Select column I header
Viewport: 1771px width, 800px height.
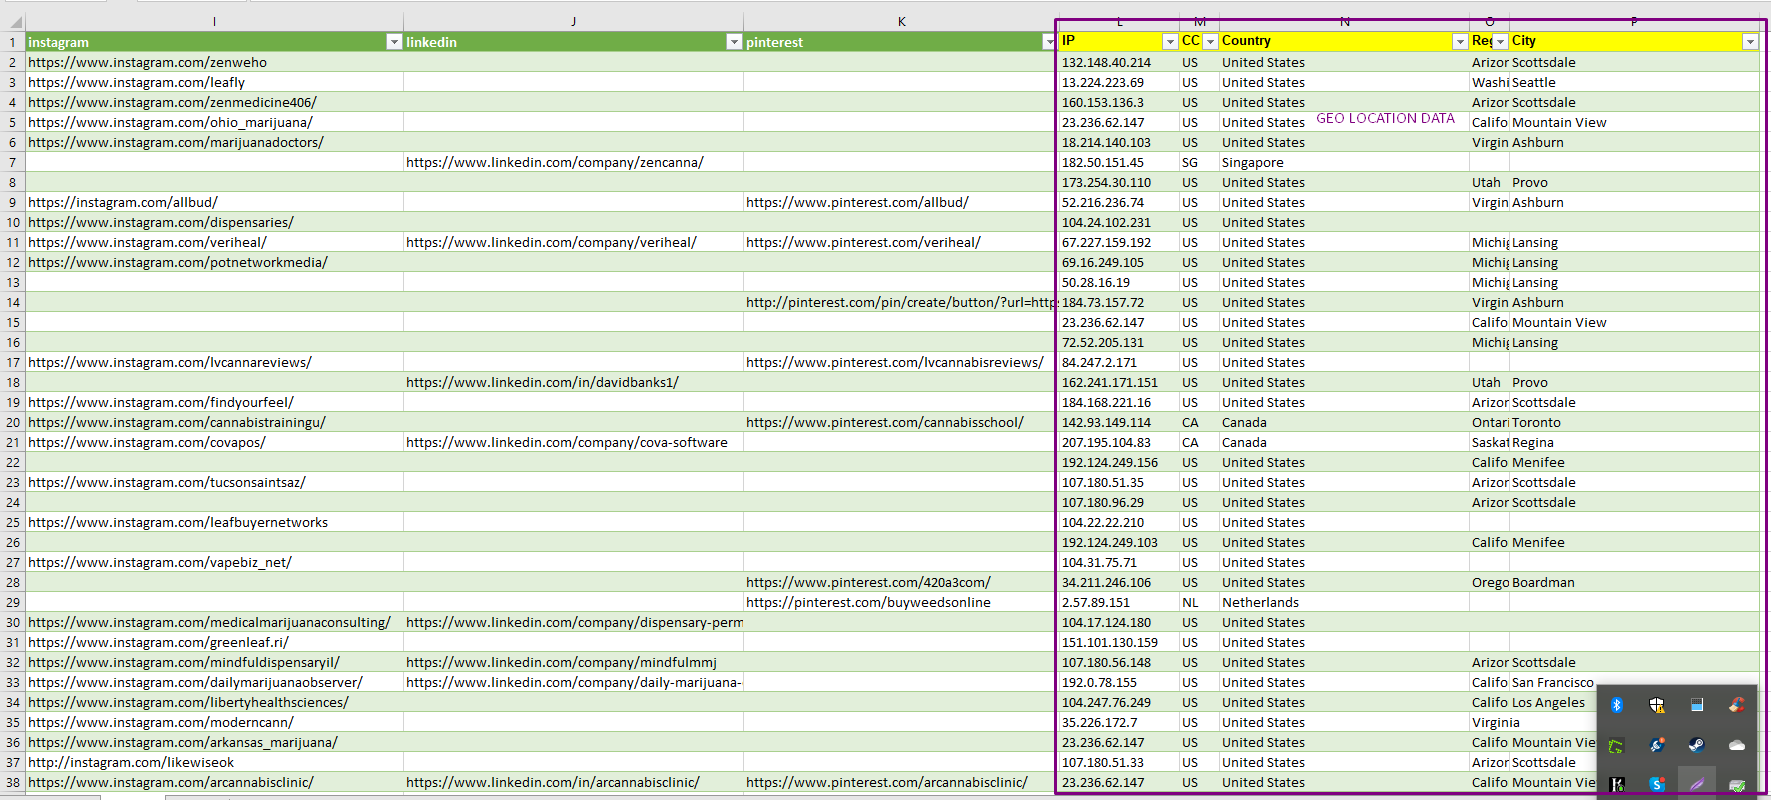point(214,21)
